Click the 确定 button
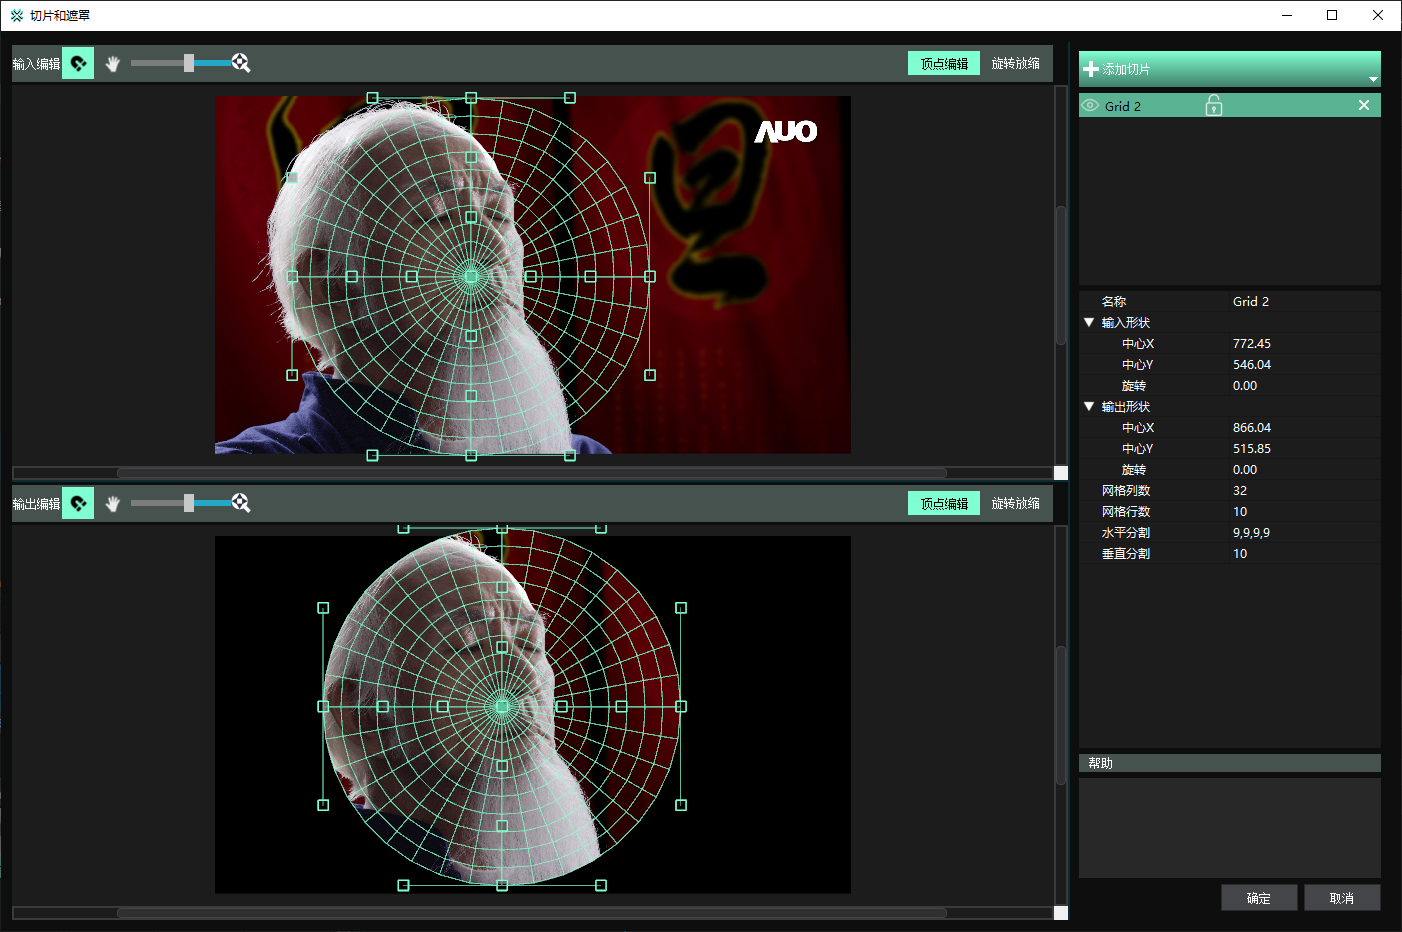This screenshot has width=1402, height=932. pyautogui.click(x=1258, y=898)
